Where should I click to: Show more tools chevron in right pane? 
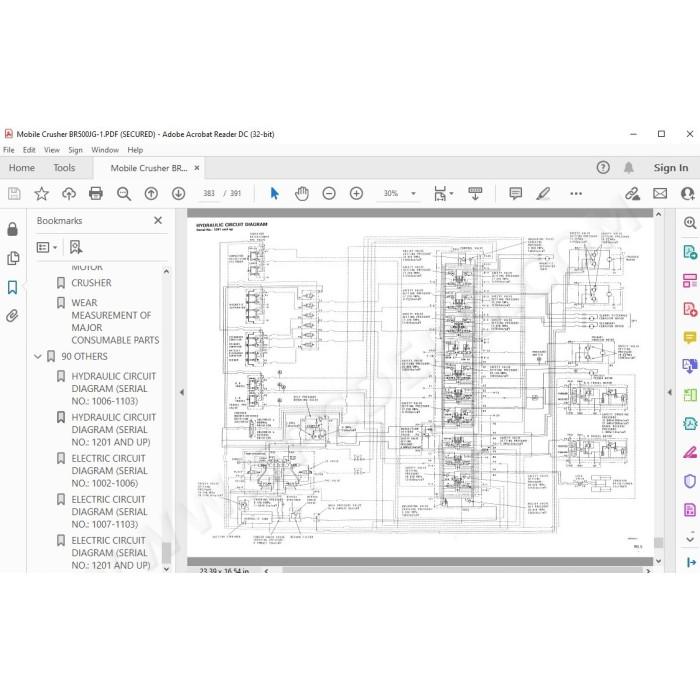(690, 539)
